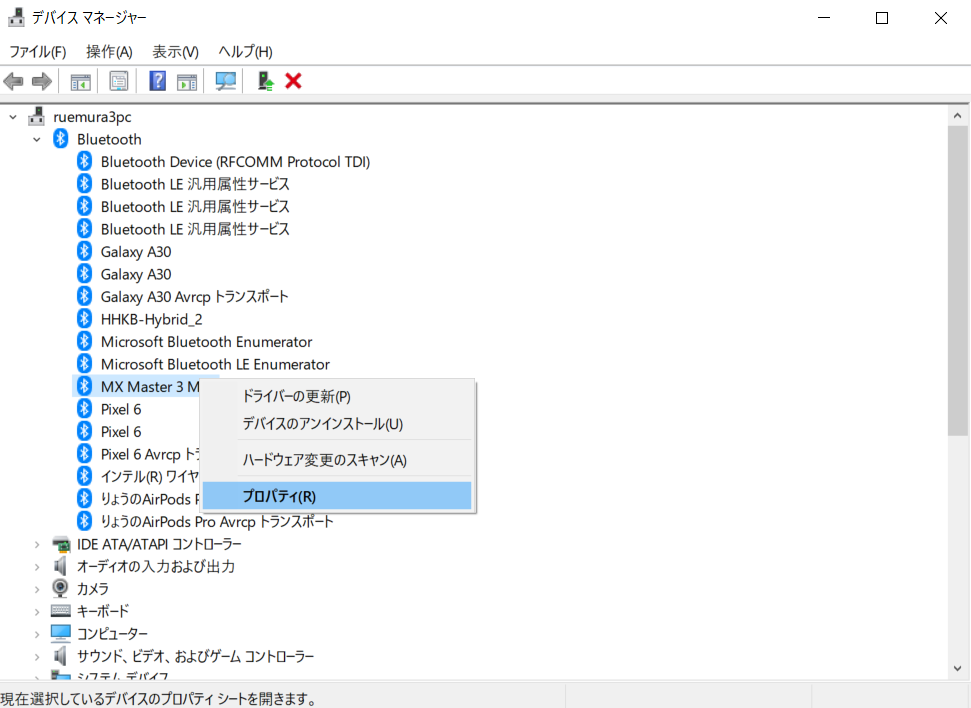This screenshot has height=708, width=971.
Task: Collapse the Bluetooth category
Action: tap(37, 139)
